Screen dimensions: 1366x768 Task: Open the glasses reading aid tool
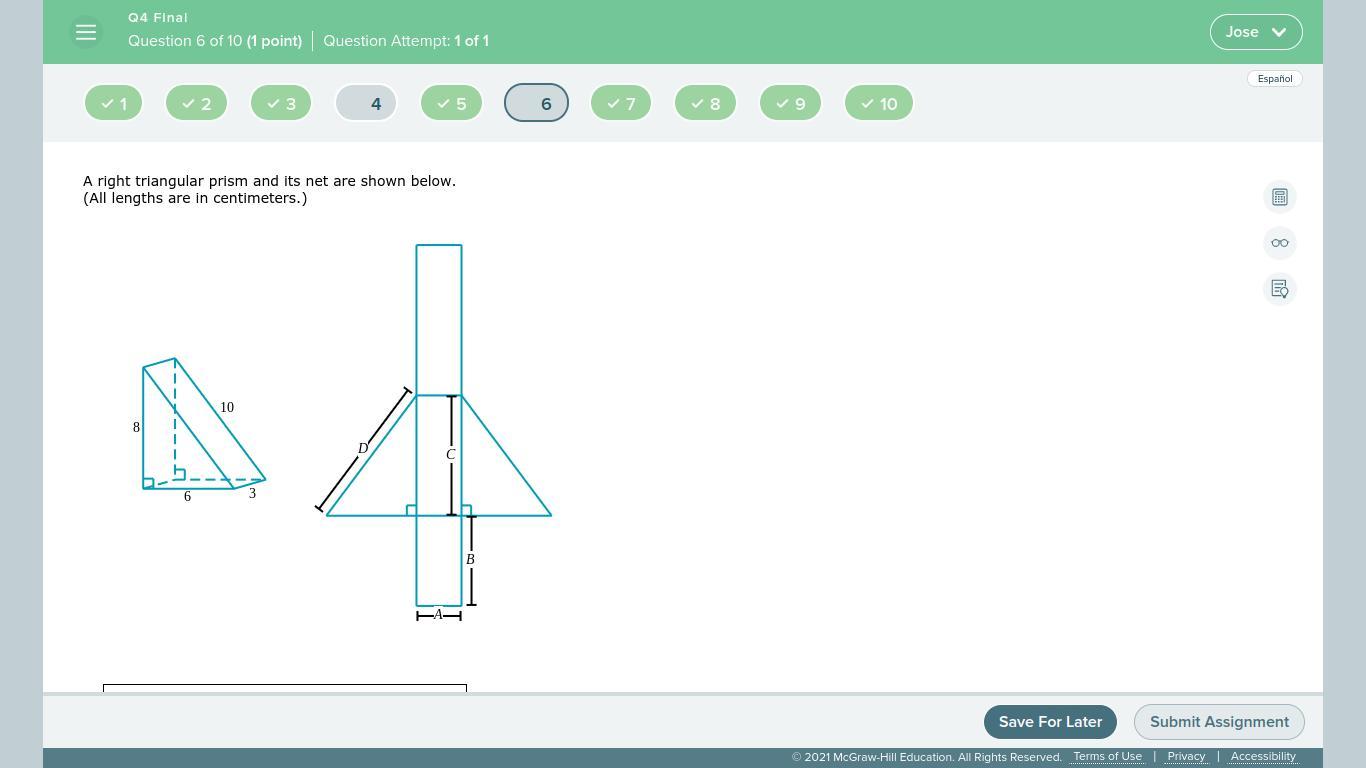pos(1280,243)
